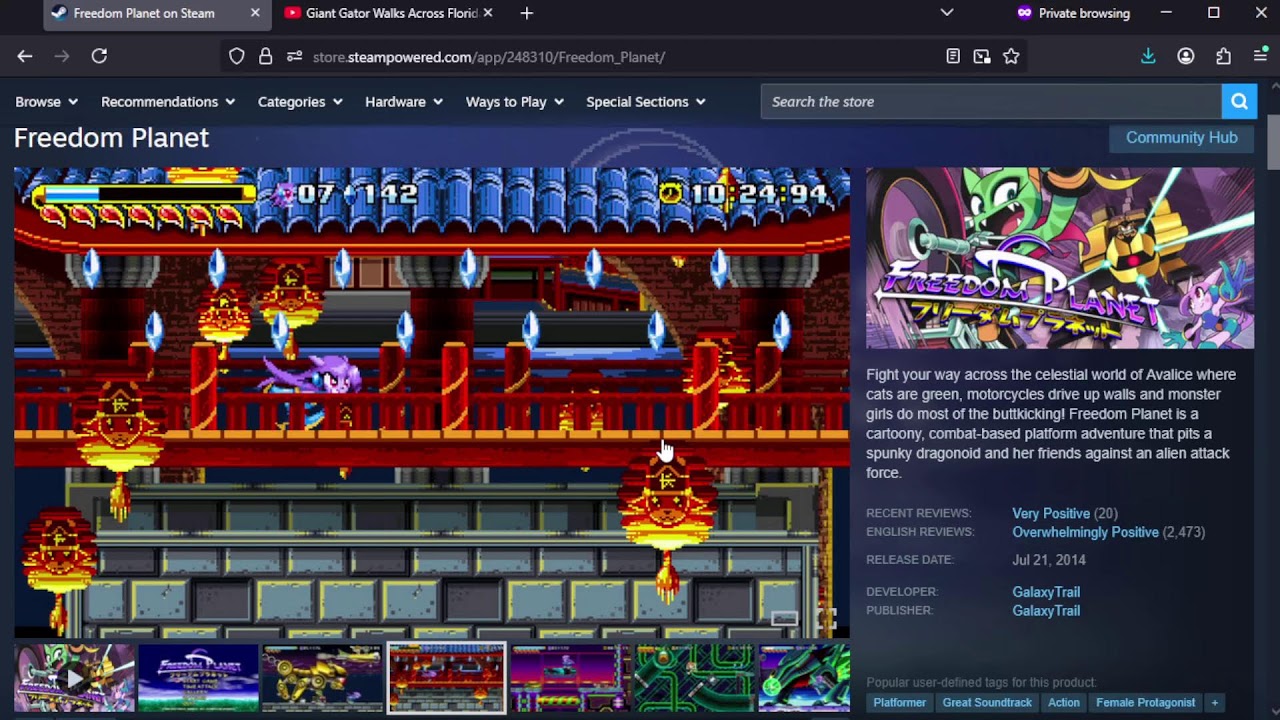Open the shield tracking protection icon
The height and width of the screenshot is (720, 1280).
coord(237,57)
